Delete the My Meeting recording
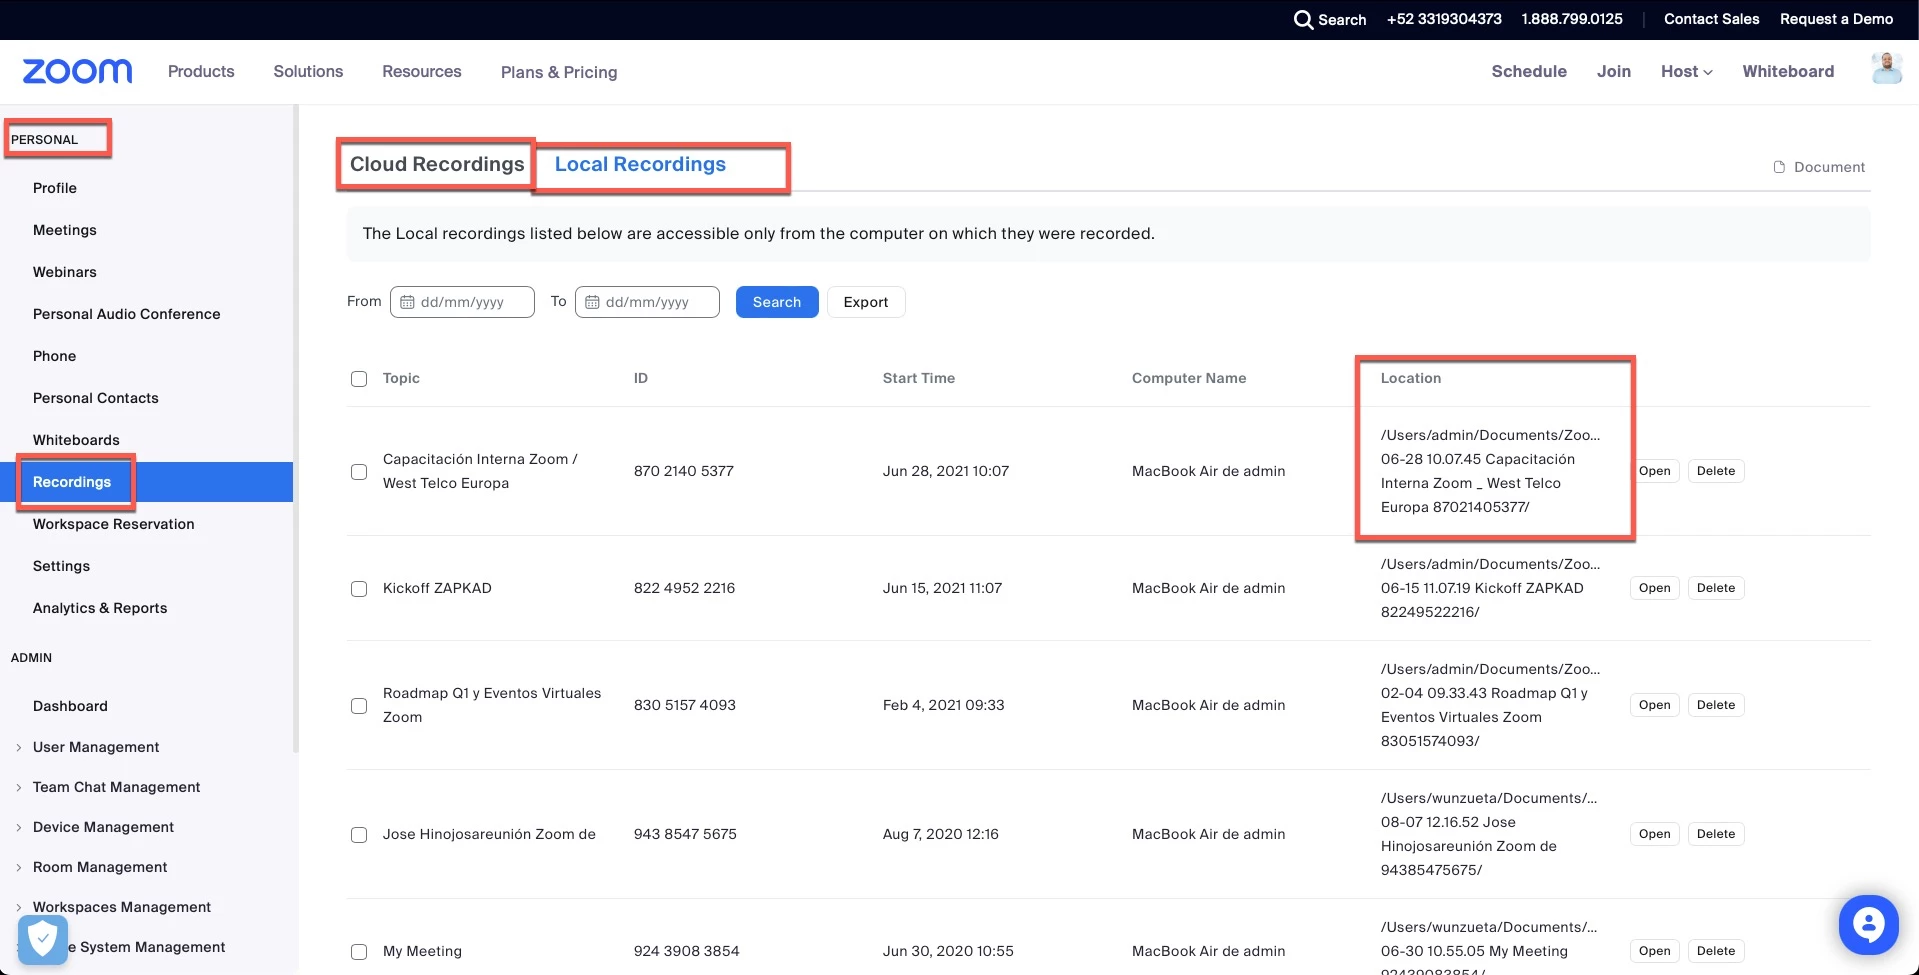The height and width of the screenshot is (975, 1919). click(x=1716, y=951)
